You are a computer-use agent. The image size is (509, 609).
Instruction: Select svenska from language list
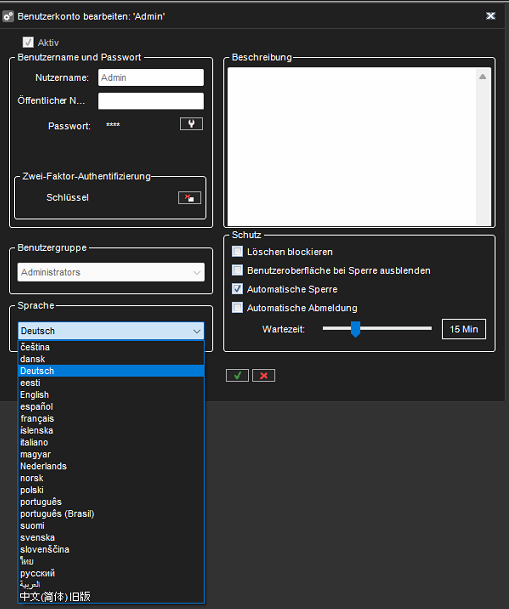[x=111, y=538]
